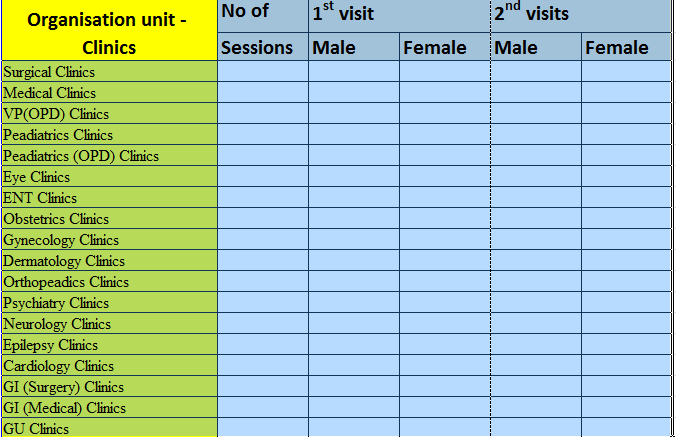Click Sessions input cell for Gynecology Clinics
676x437 pixels.
tap(262, 240)
